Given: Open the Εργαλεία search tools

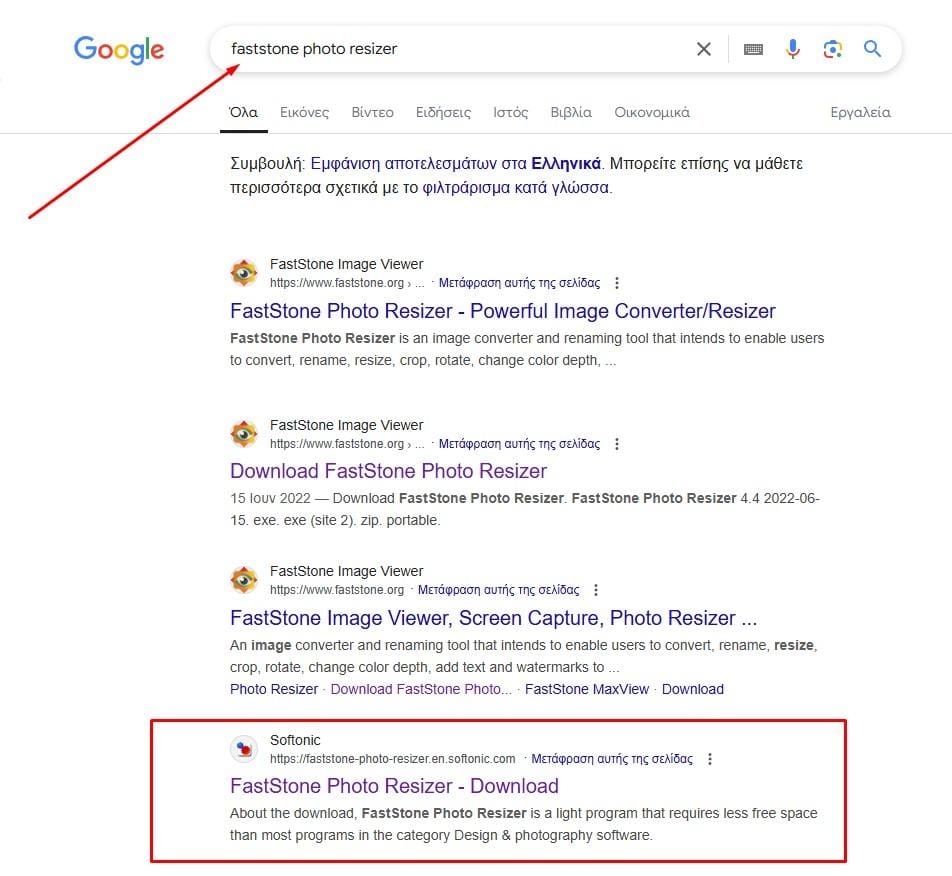Looking at the screenshot, I should tap(860, 112).
